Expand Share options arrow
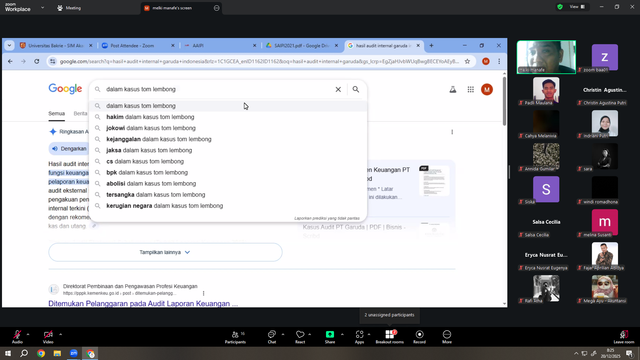Viewport: 640px width, 360px height. point(342,334)
